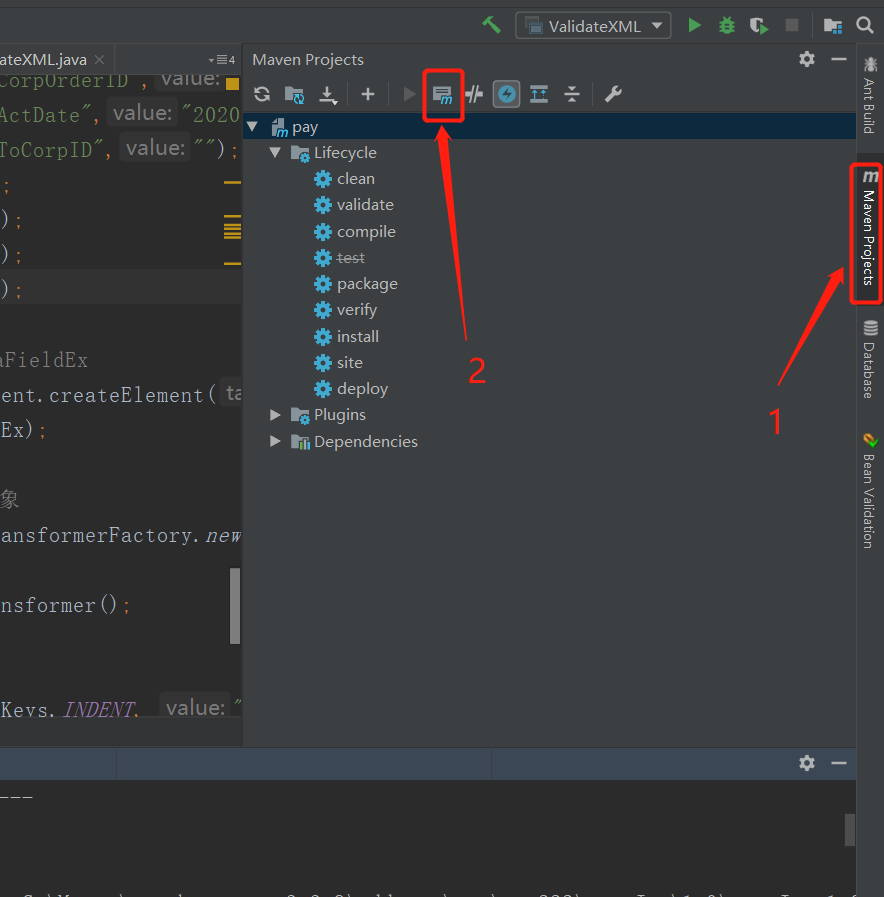Toggle Offline Mode in Maven toolbar
Image resolution: width=884 pixels, height=897 pixels.
(x=474, y=94)
